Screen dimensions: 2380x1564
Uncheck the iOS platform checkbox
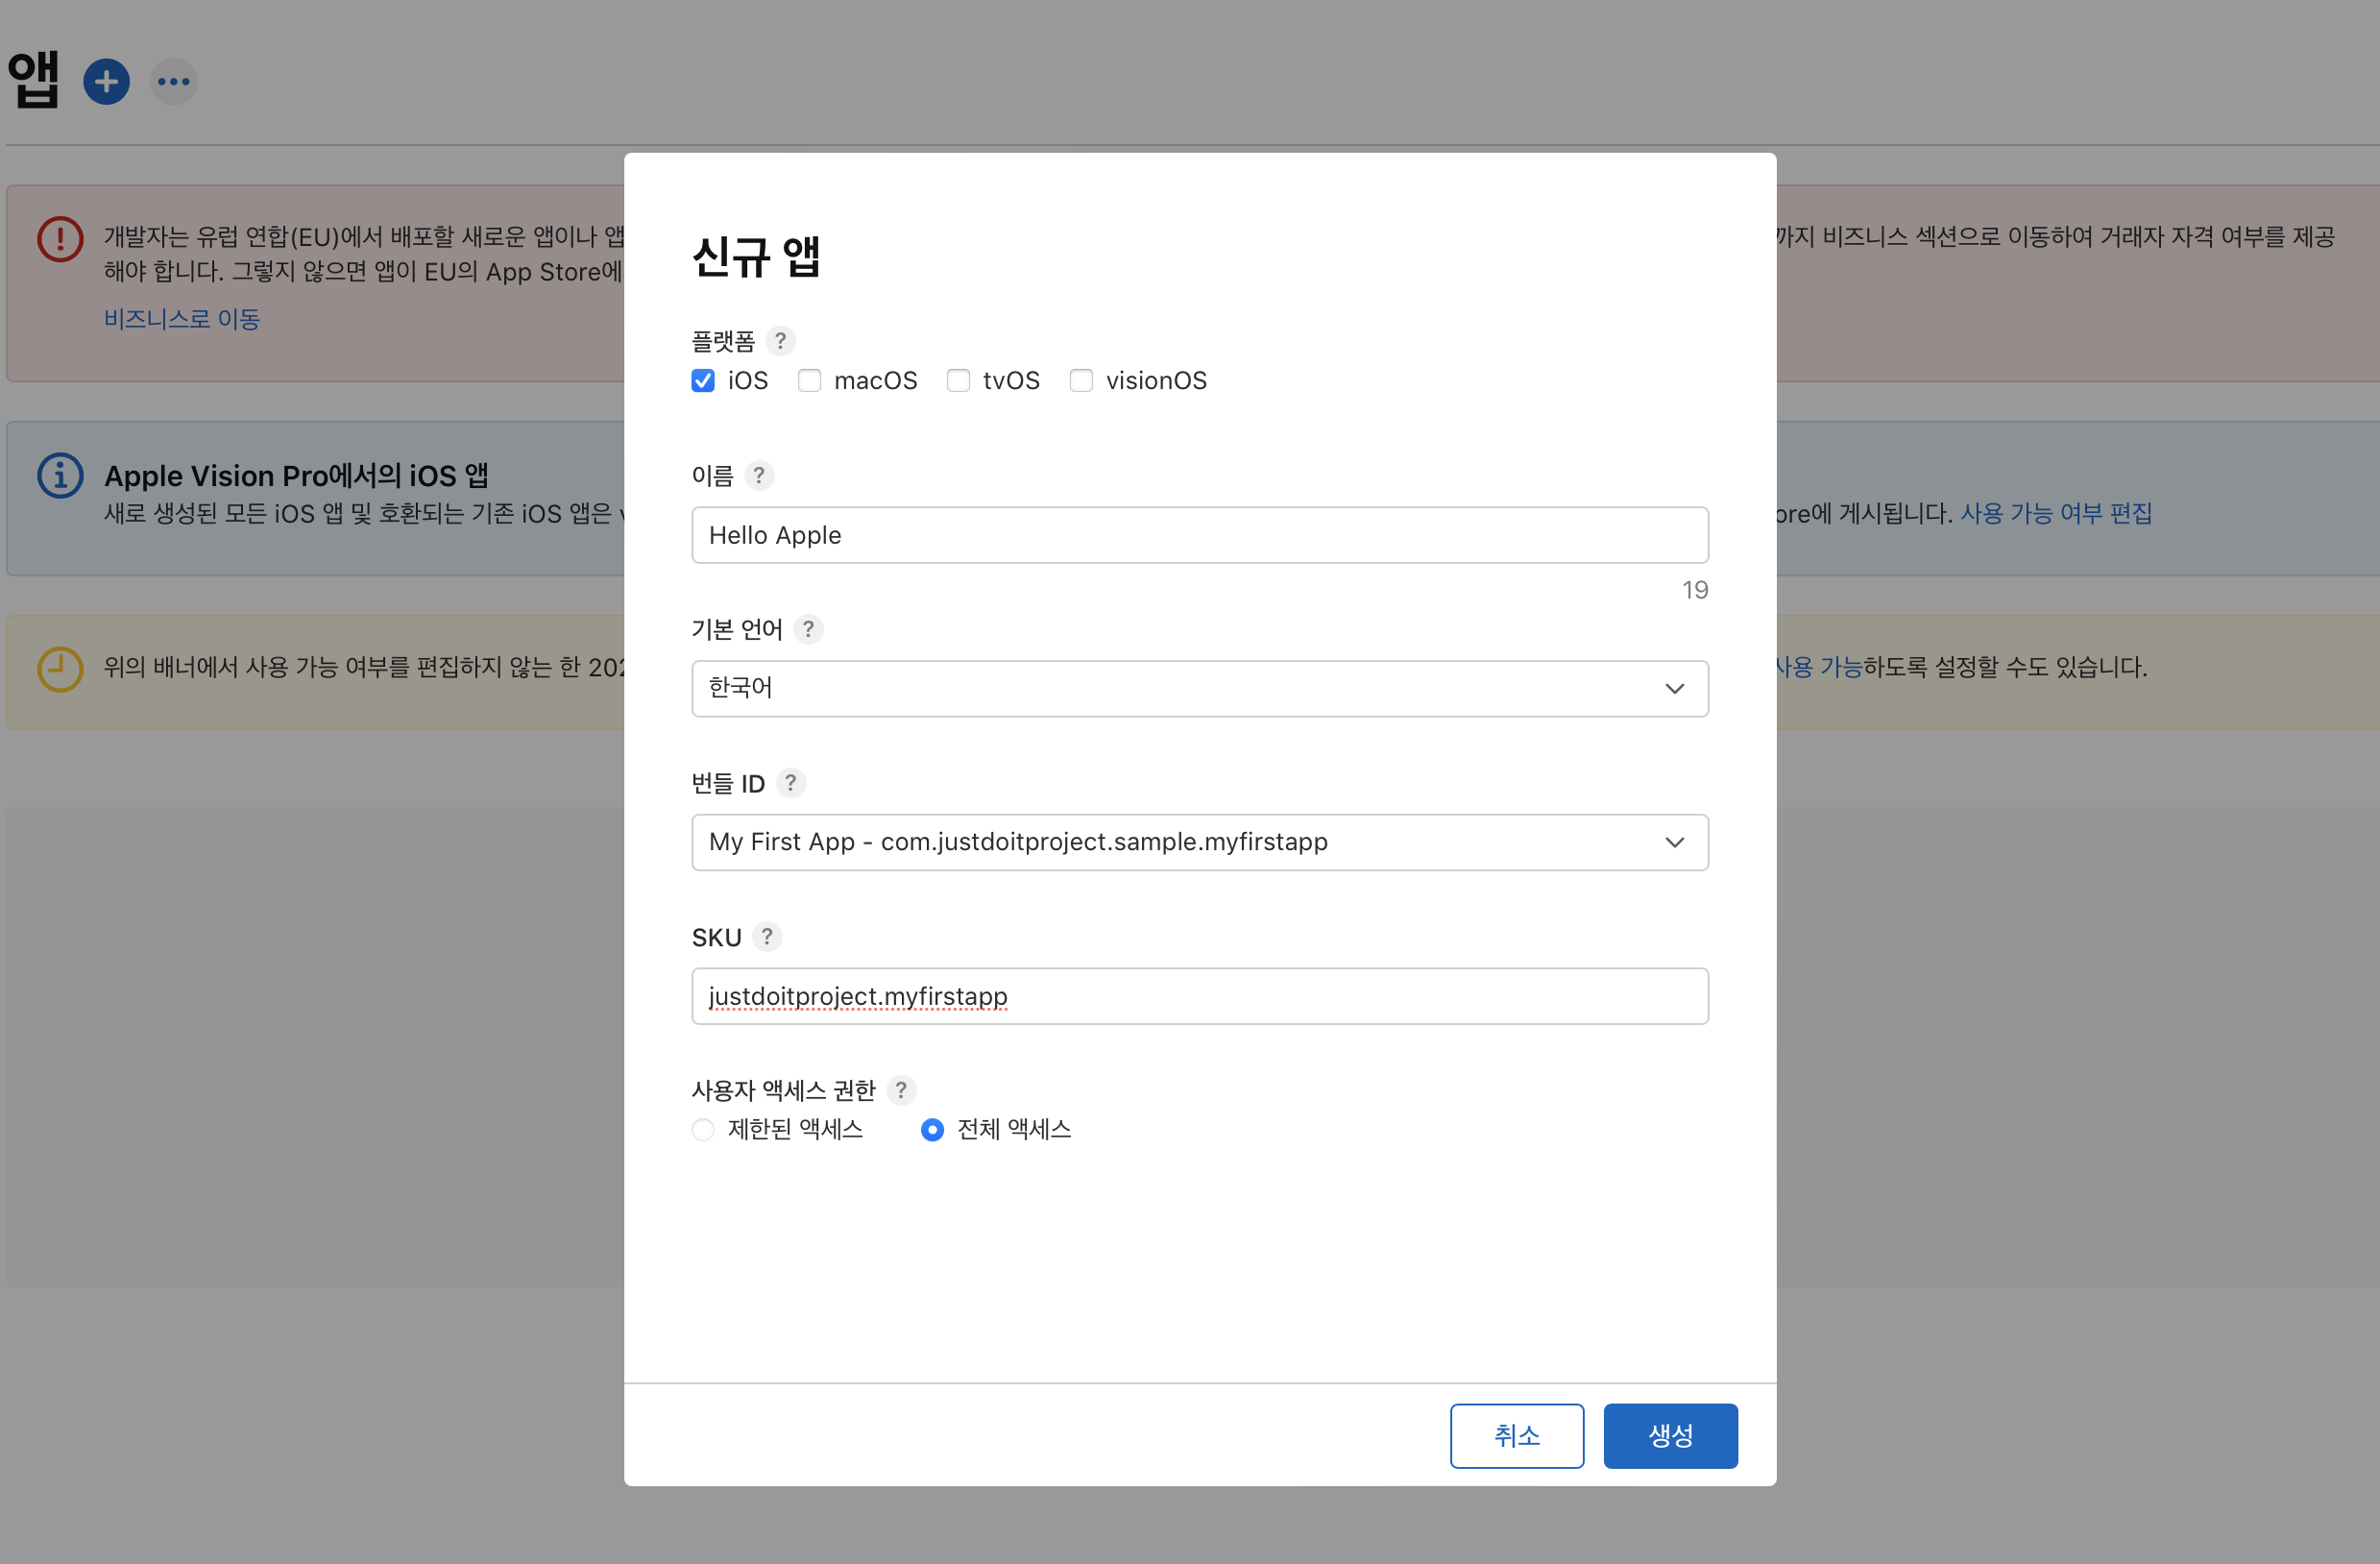point(703,381)
